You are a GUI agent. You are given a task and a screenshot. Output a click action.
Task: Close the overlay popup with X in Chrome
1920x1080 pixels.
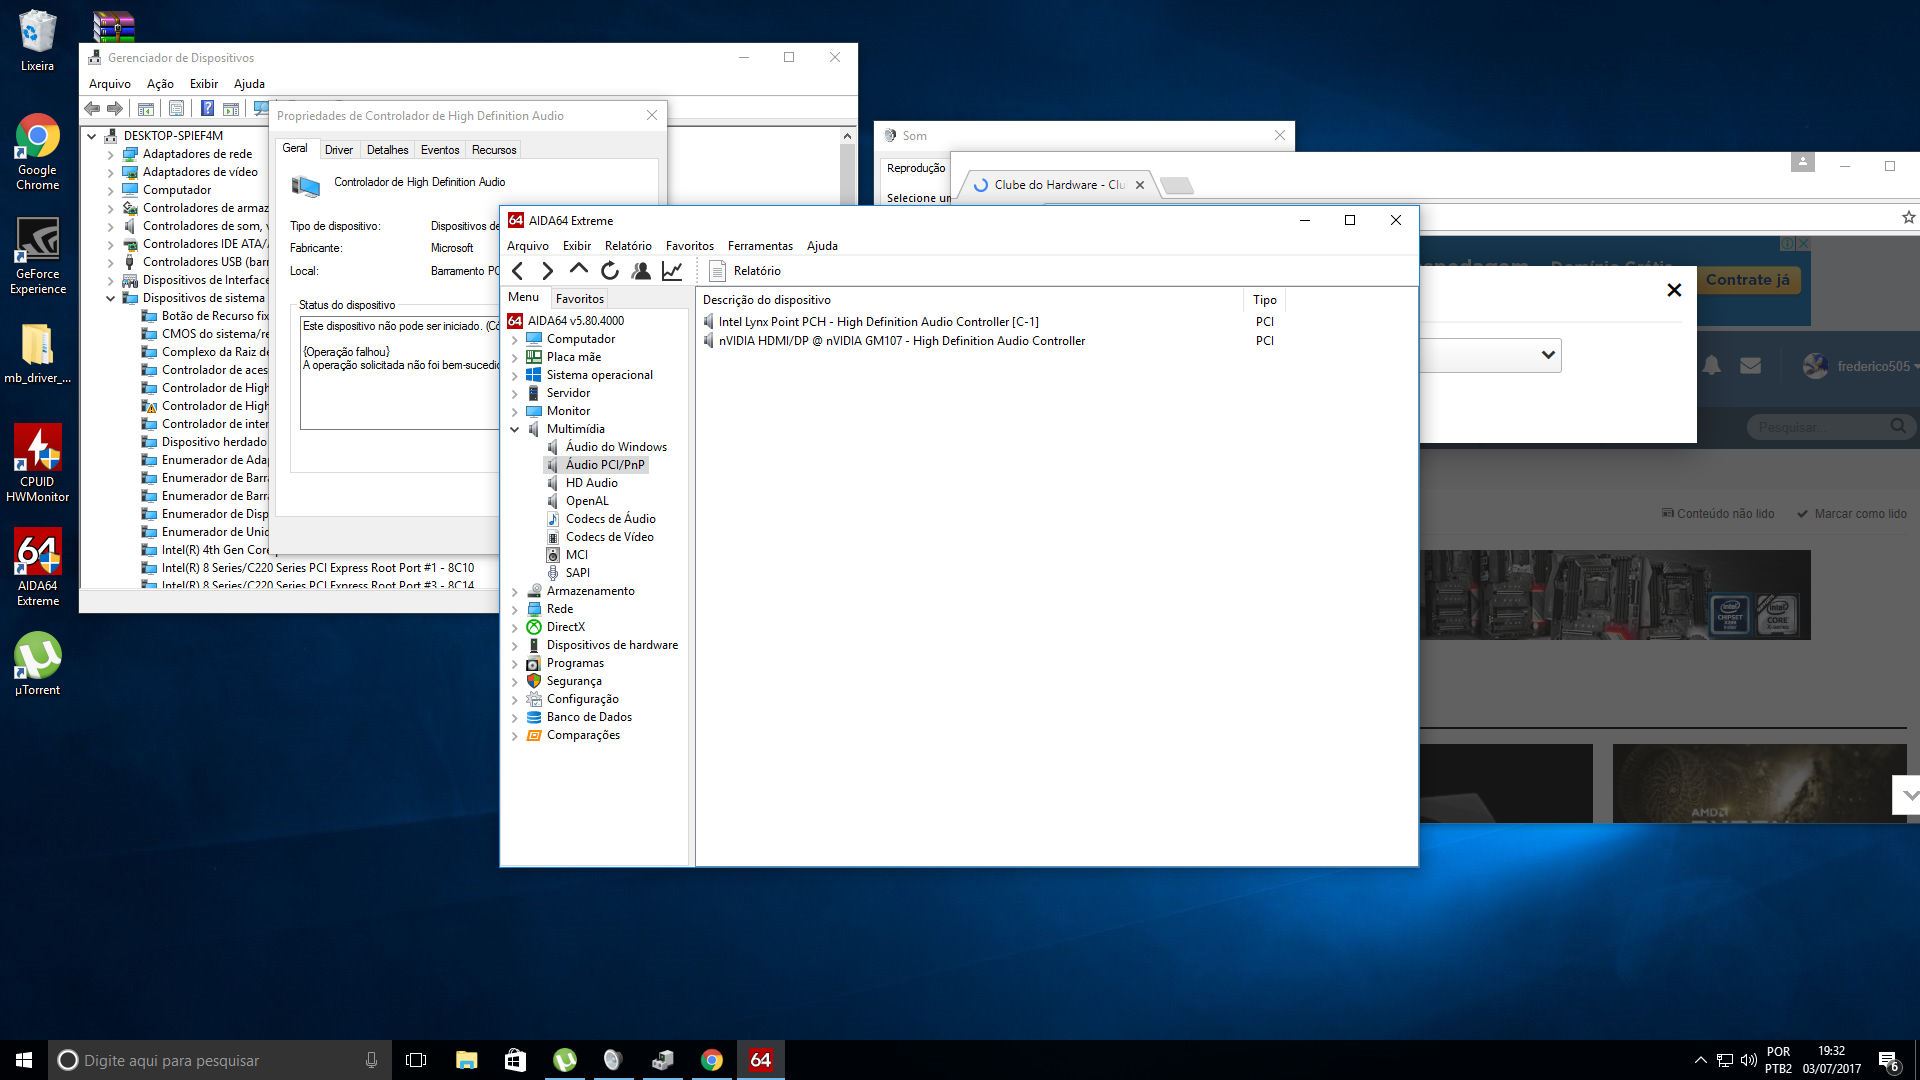(1674, 290)
